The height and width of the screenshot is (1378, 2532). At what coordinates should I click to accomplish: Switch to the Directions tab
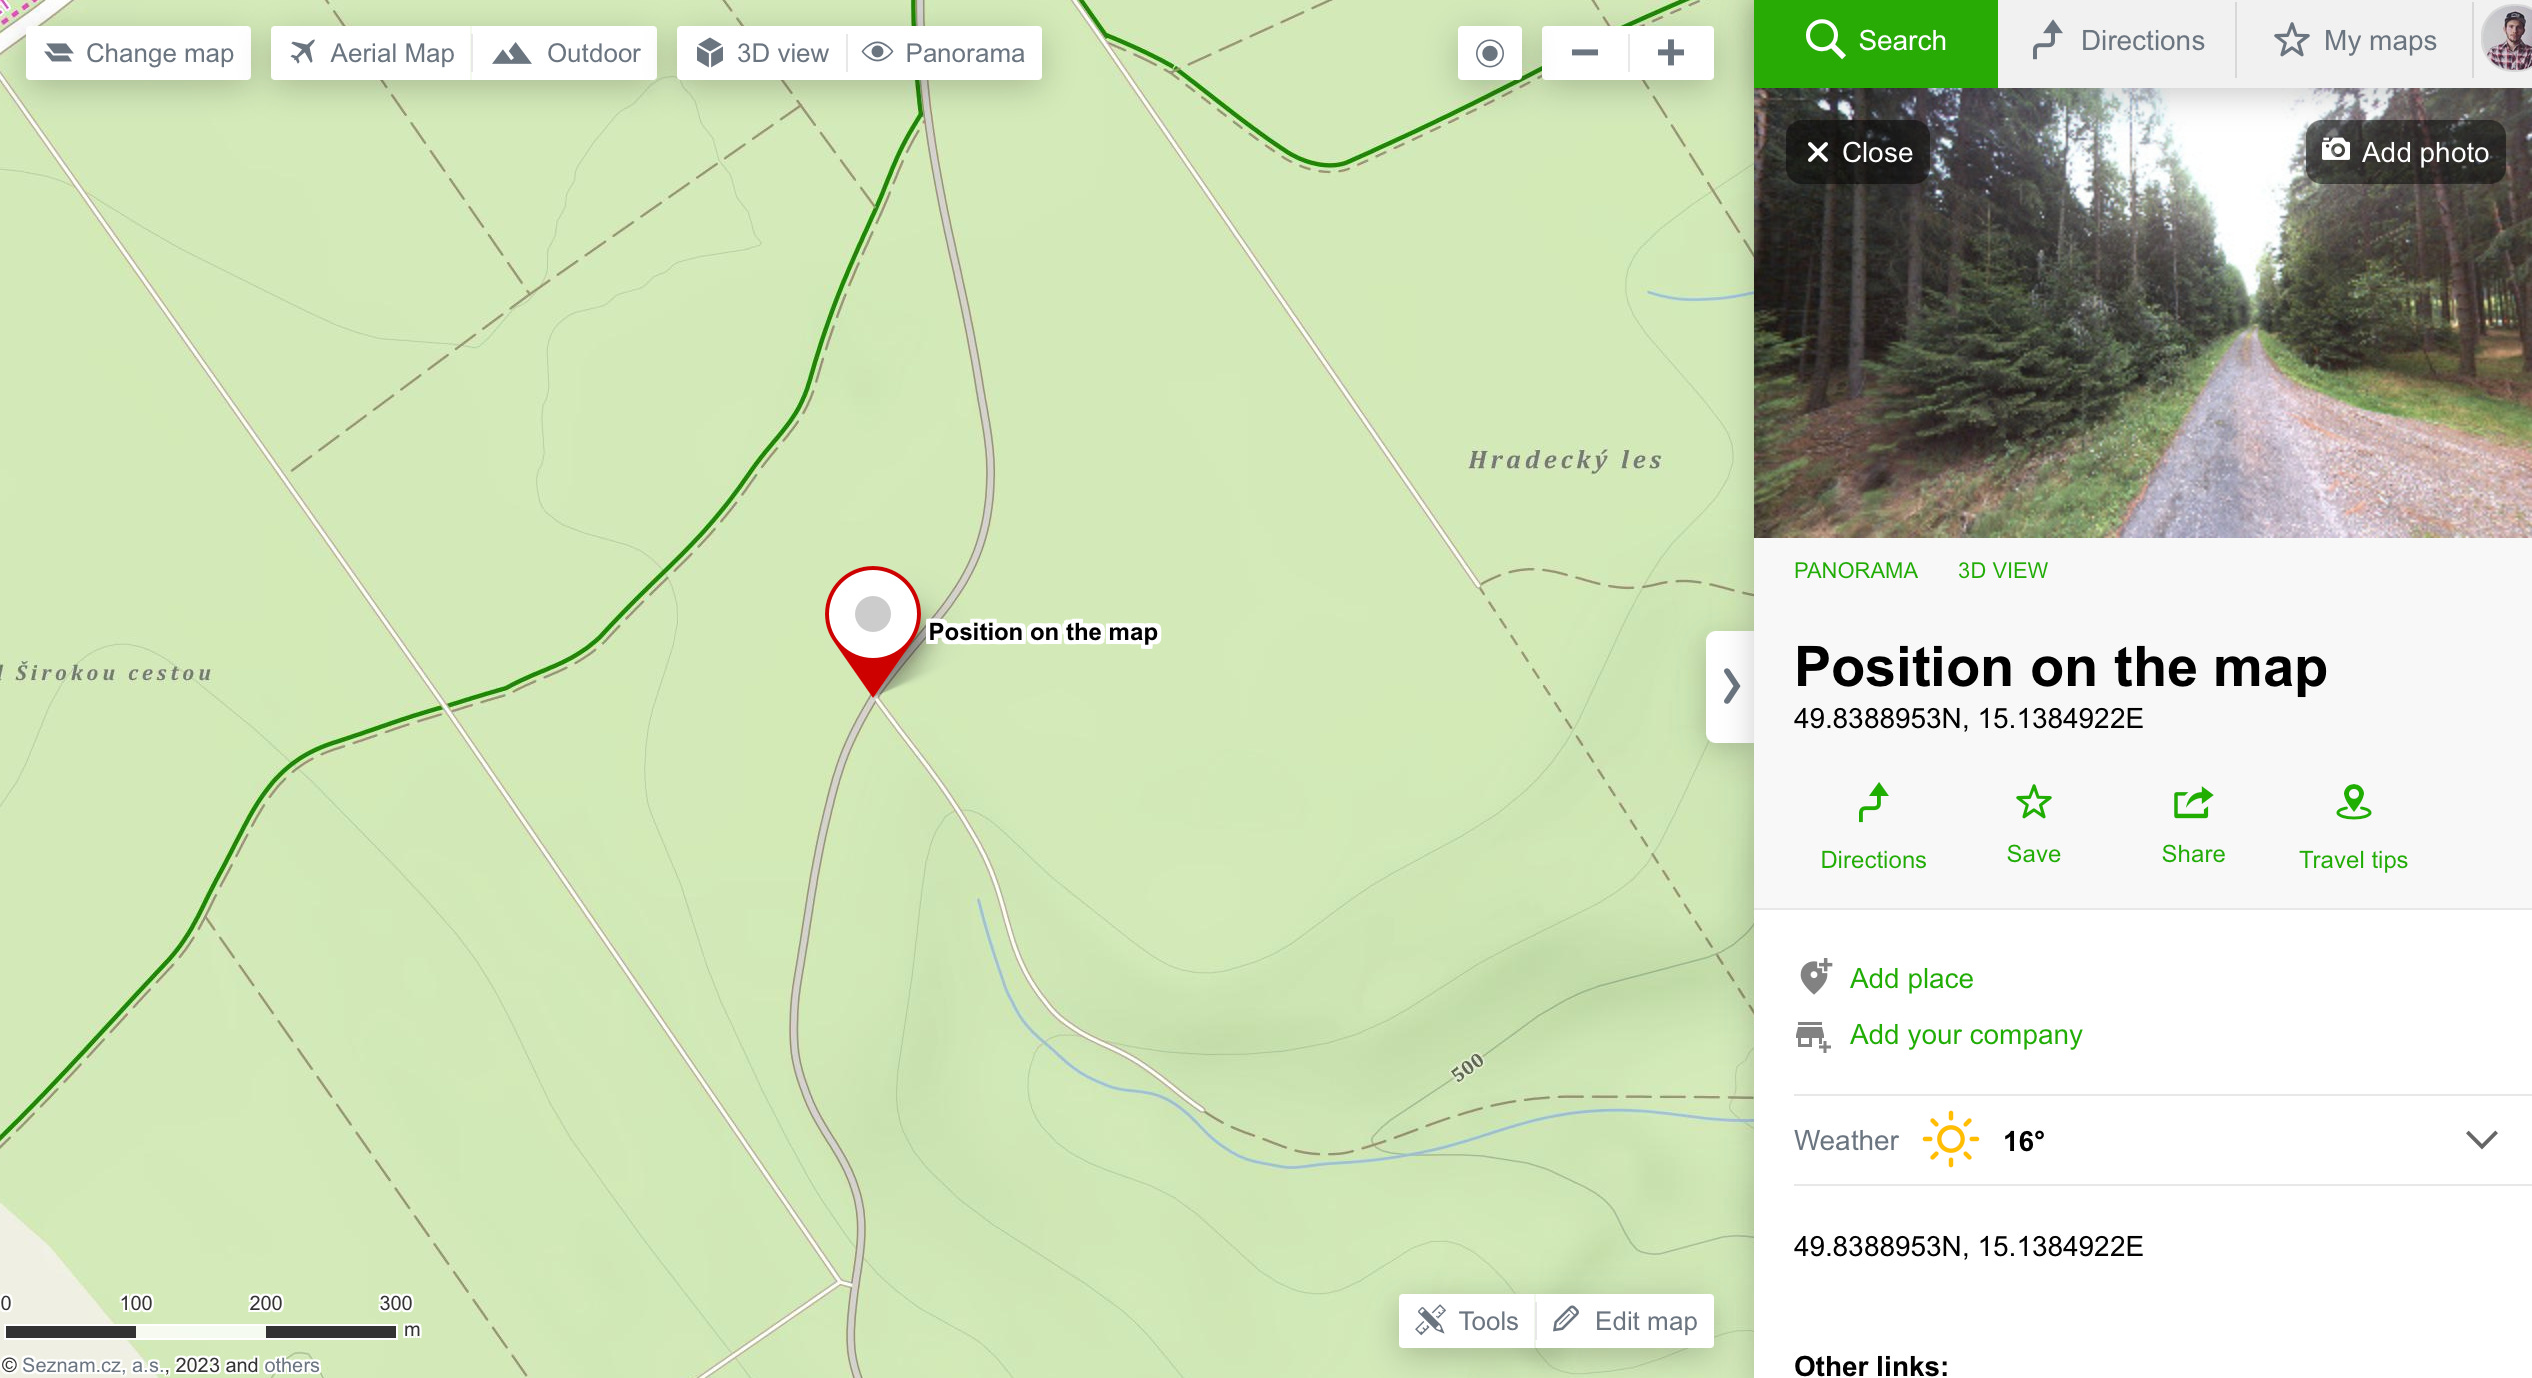[x=2117, y=40]
